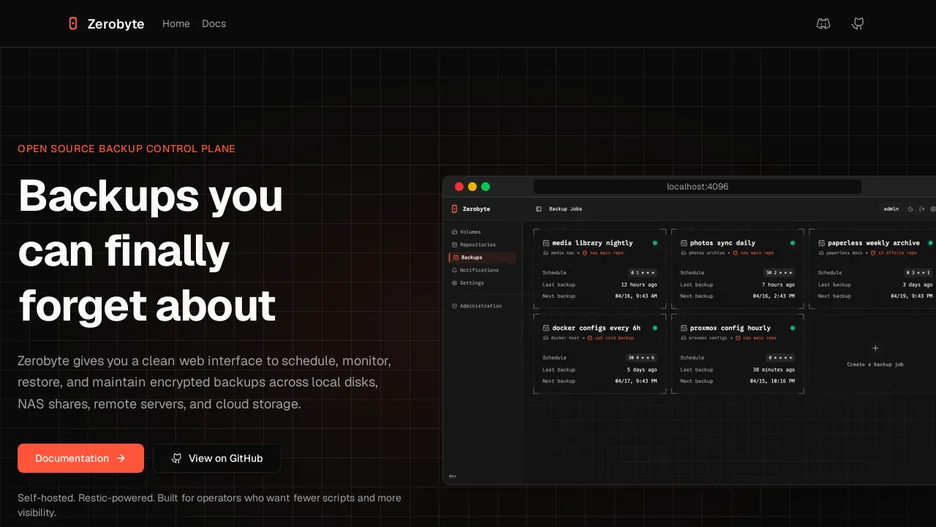Open the Docs nav link
The height and width of the screenshot is (527, 936).
tap(214, 24)
